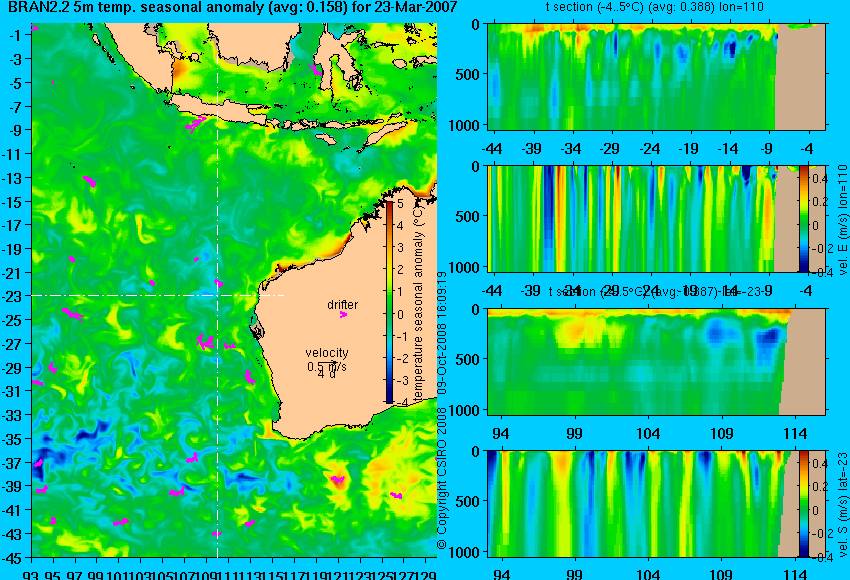Click the '-45' tick label on the map's latitude axis

[x=12, y=558]
